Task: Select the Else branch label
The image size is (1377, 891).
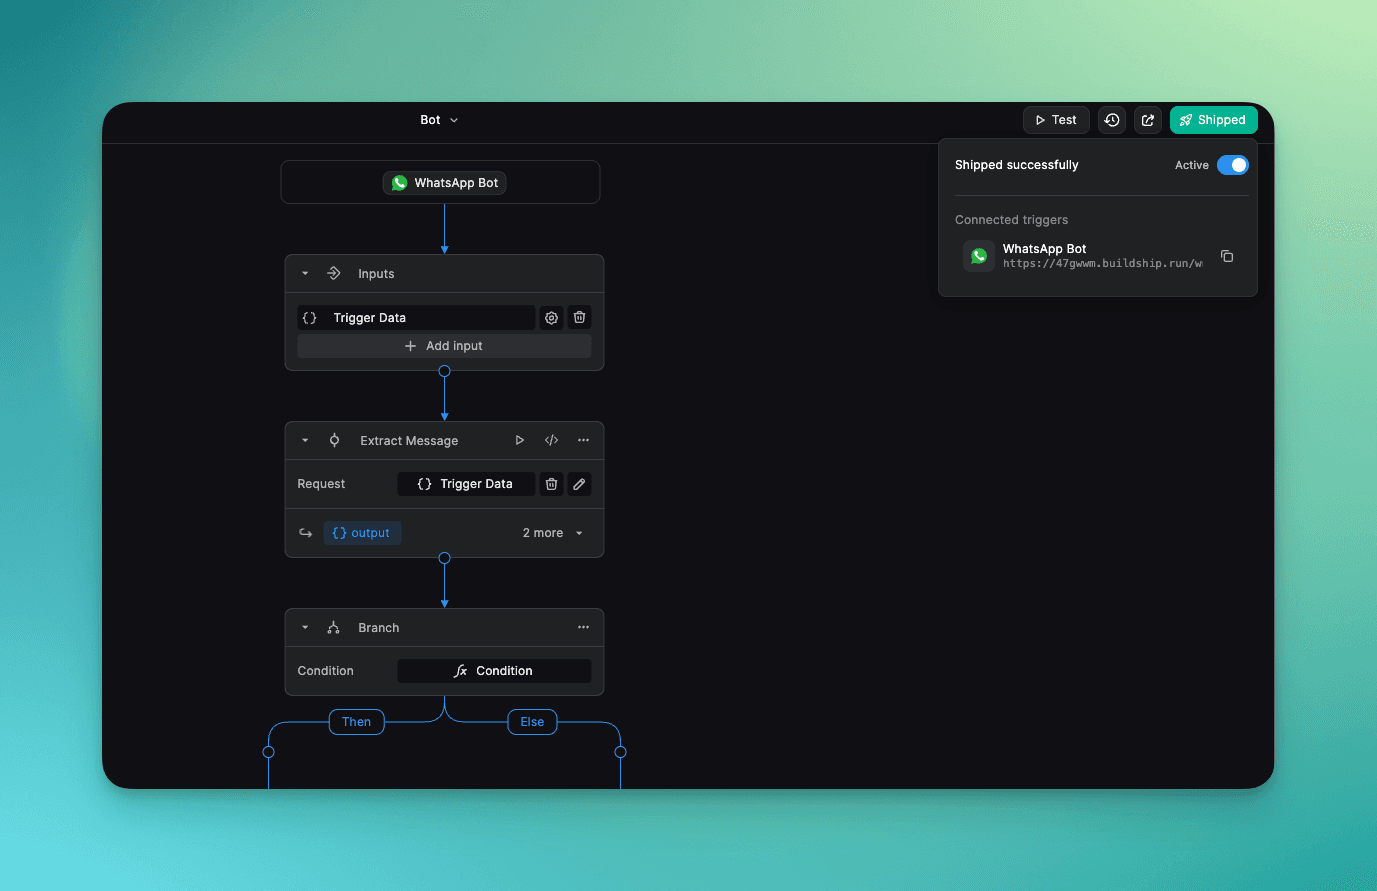Action: tap(532, 722)
